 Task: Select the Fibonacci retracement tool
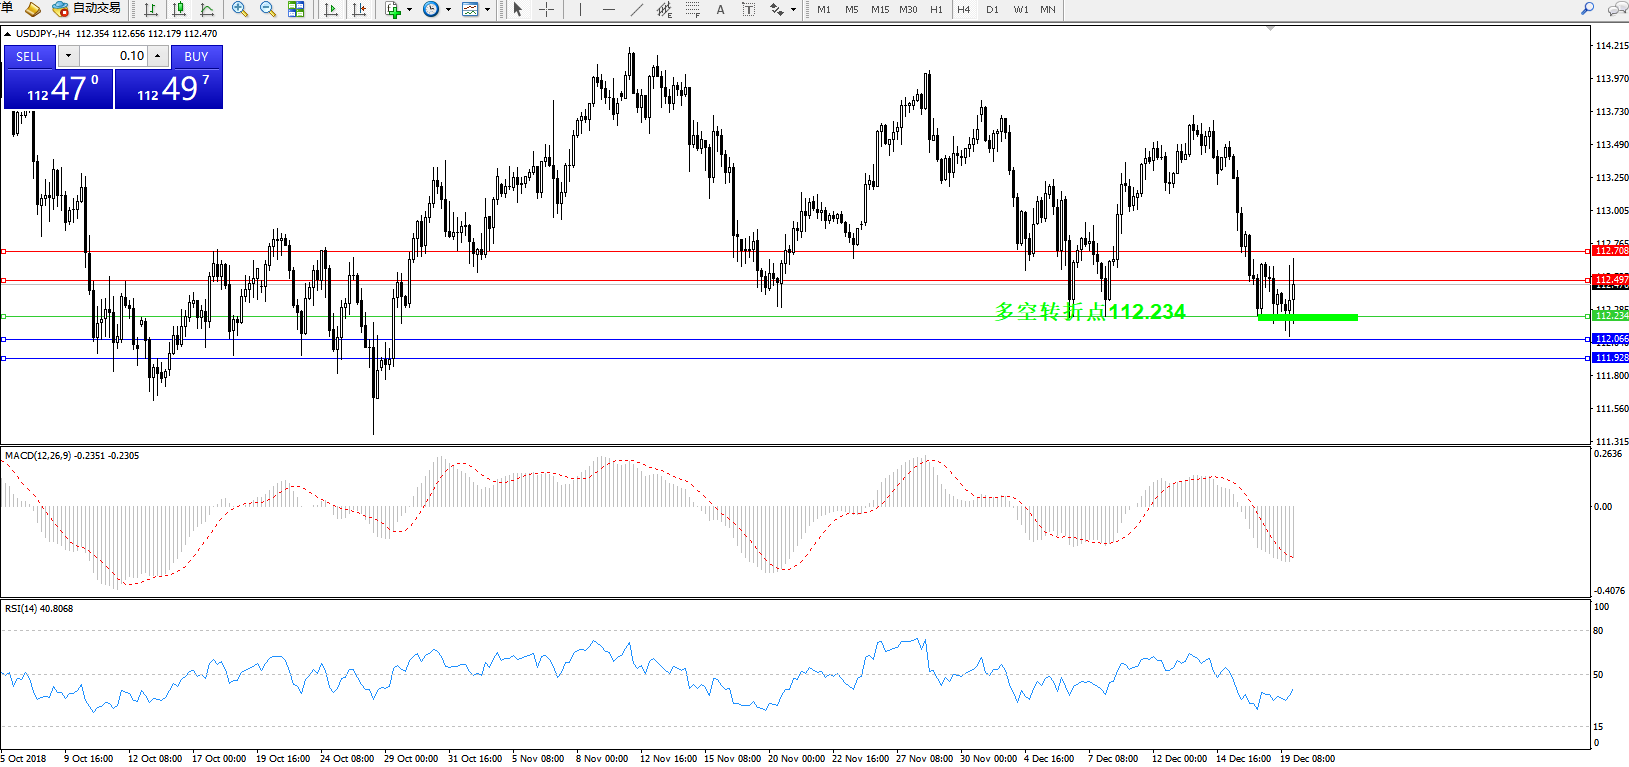point(693,9)
